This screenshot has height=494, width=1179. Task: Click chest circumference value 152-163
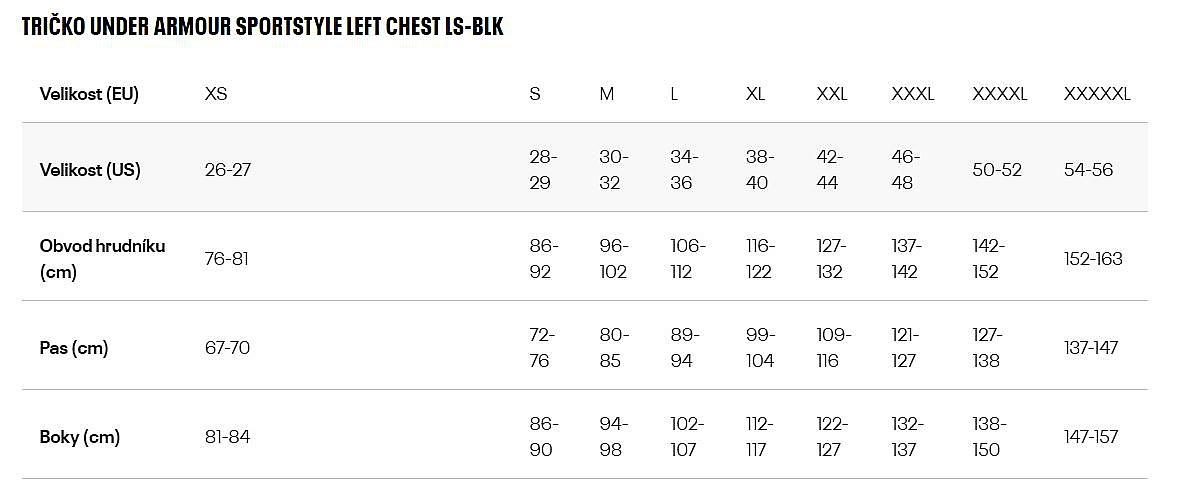click(1093, 259)
